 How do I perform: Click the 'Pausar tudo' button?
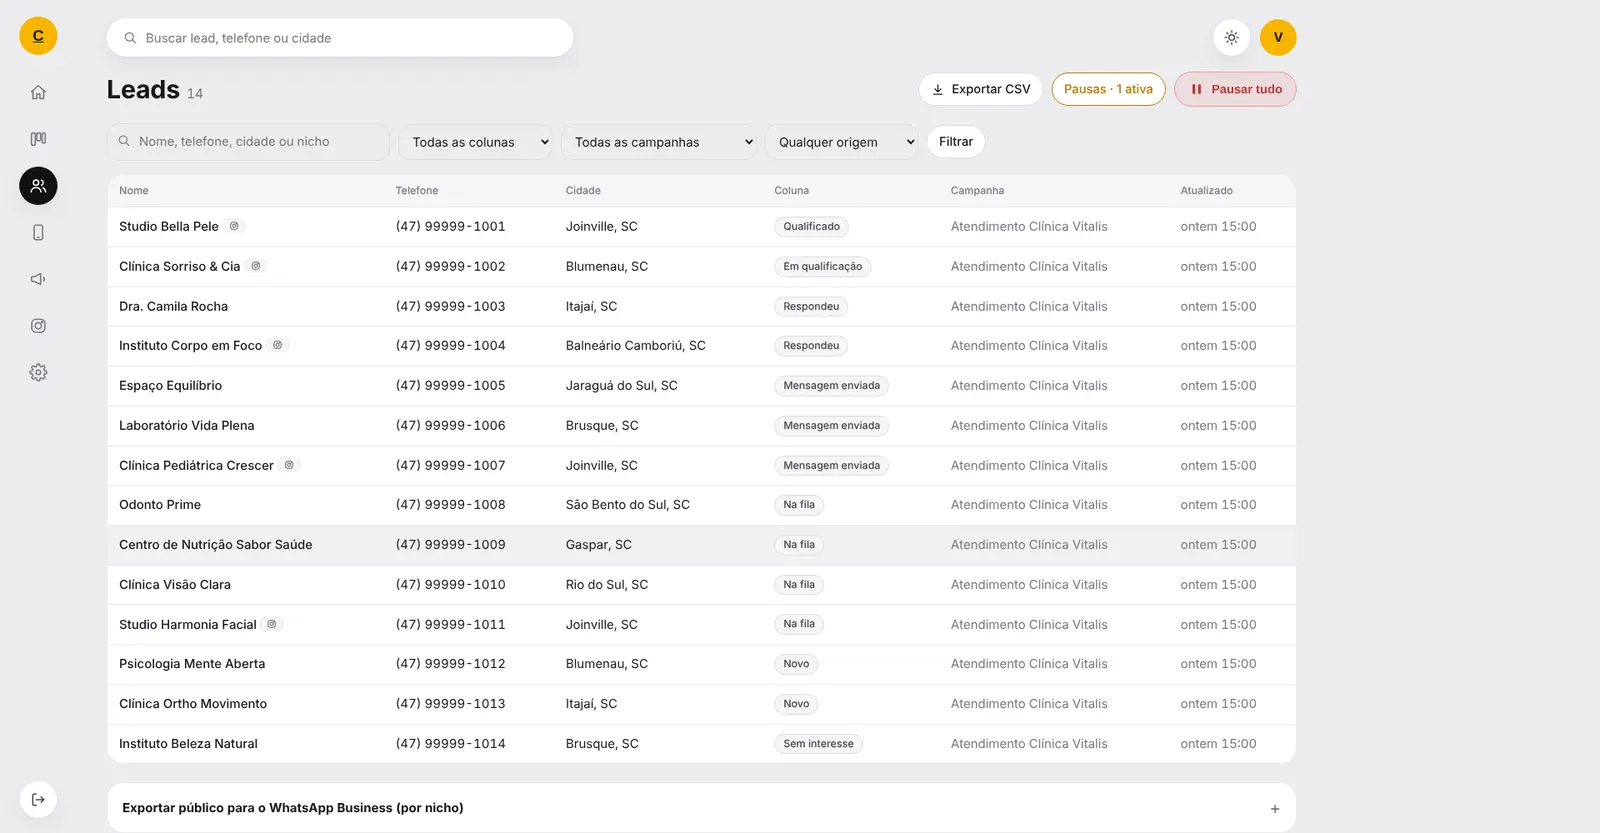click(1235, 89)
